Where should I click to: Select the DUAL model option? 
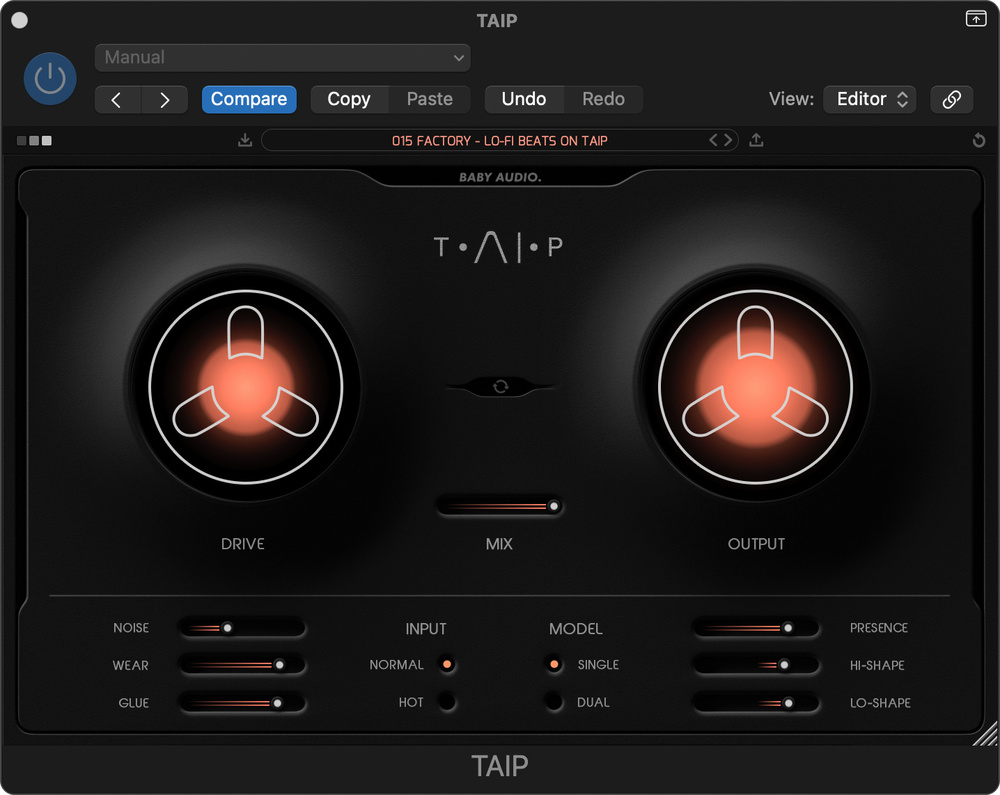point(553,702)
